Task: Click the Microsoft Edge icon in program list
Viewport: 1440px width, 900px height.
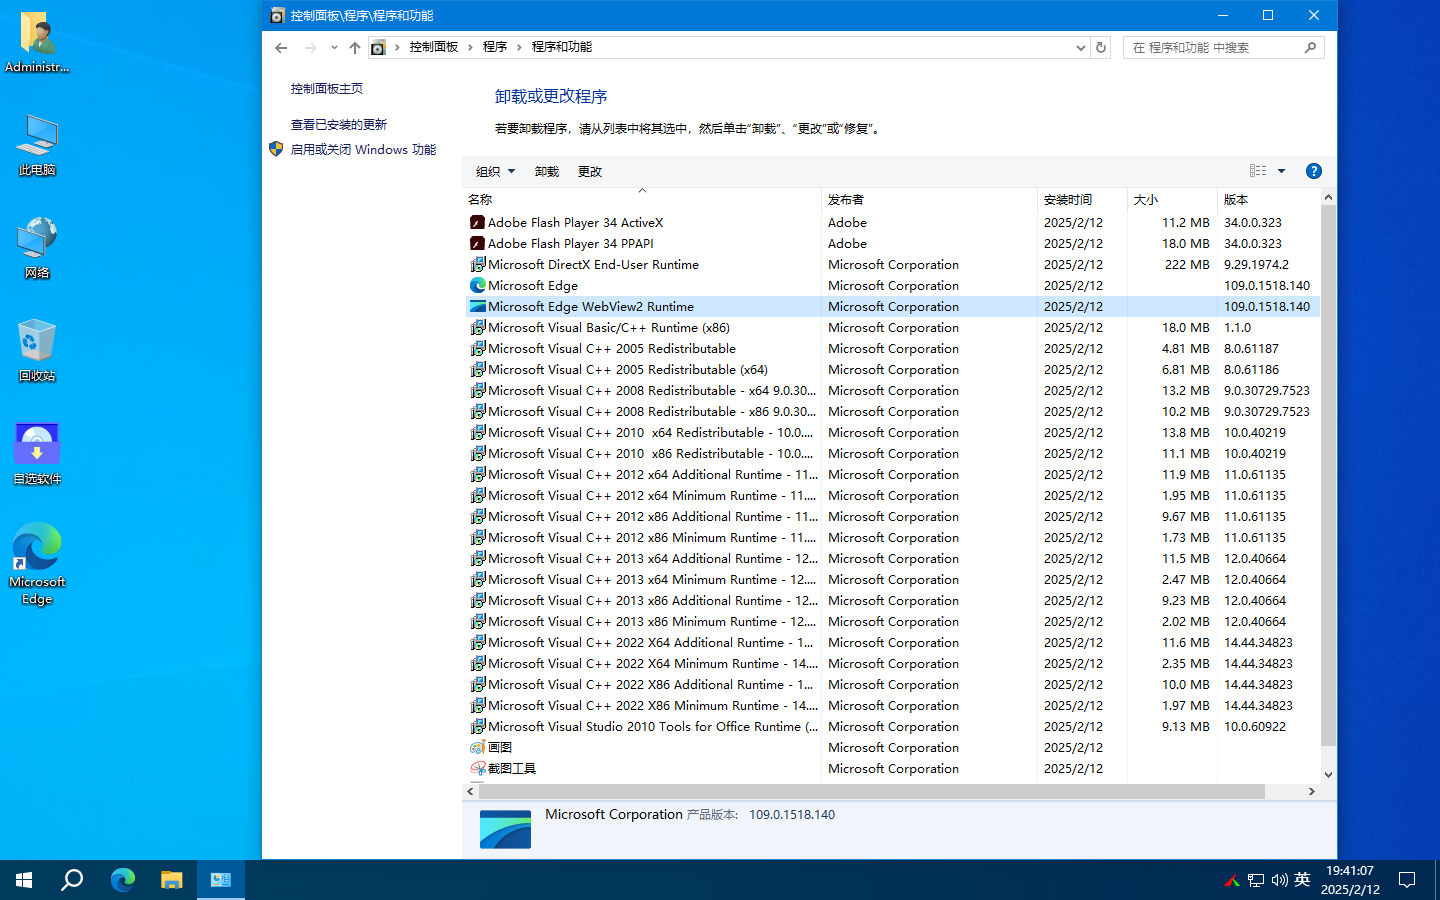Action: [478, 286]
